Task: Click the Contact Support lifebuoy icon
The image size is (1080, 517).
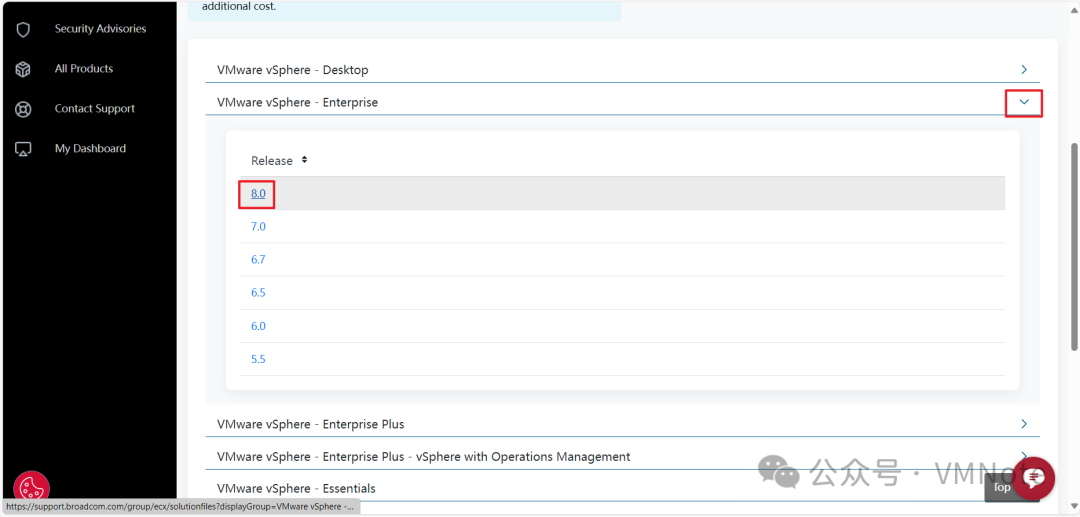Action: [x=23, y=109]
